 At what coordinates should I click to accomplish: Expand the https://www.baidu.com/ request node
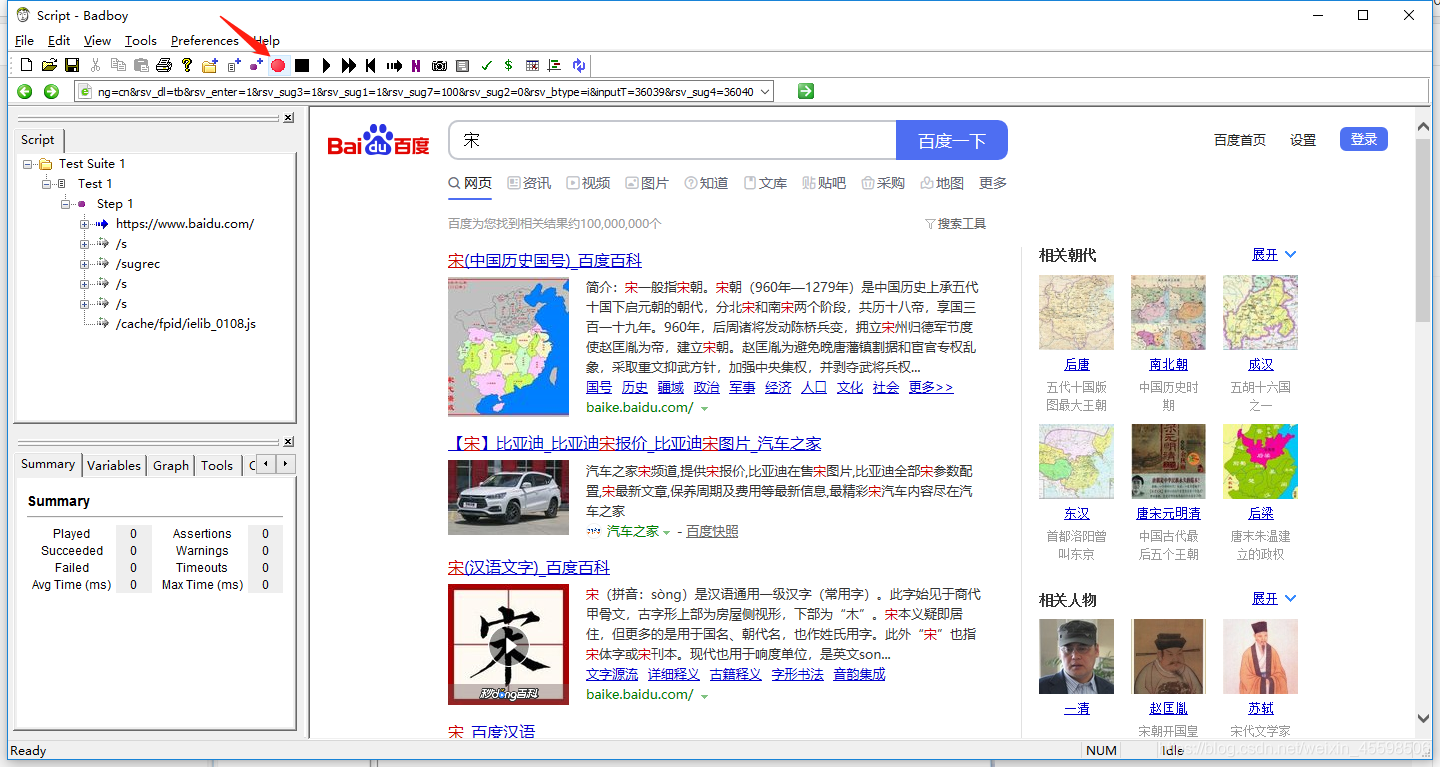point(86,223)
